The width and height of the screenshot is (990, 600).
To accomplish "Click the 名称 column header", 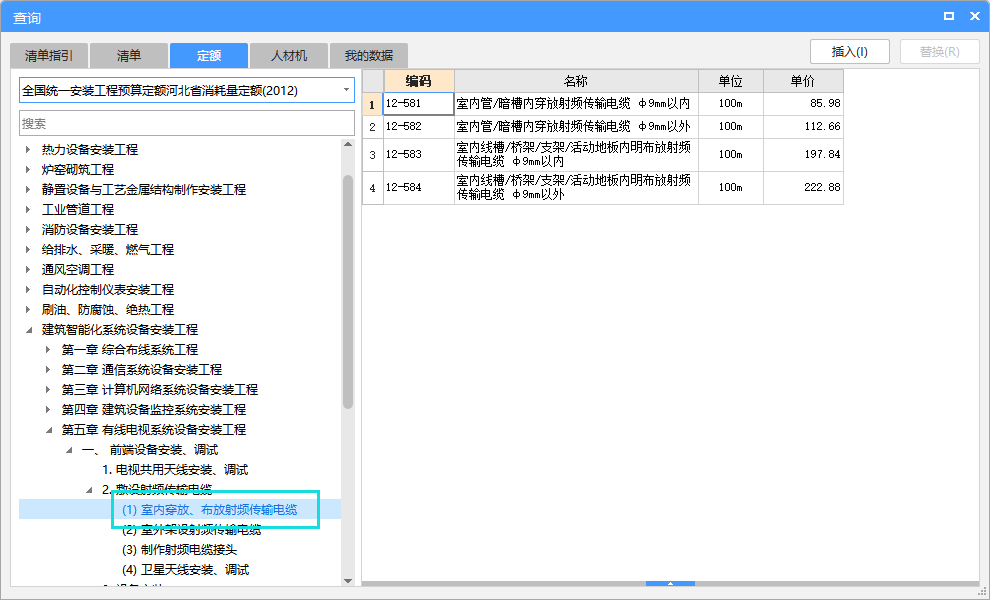I will coord(576,81).
